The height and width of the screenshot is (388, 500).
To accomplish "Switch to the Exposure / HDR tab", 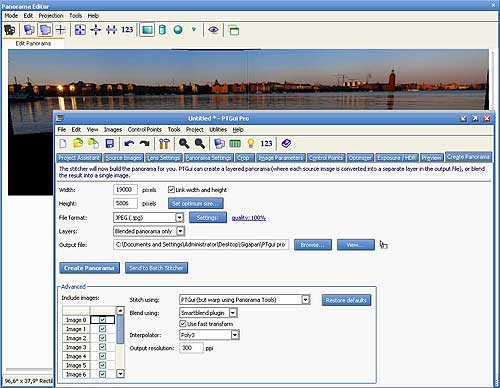I will click(396, 158).
